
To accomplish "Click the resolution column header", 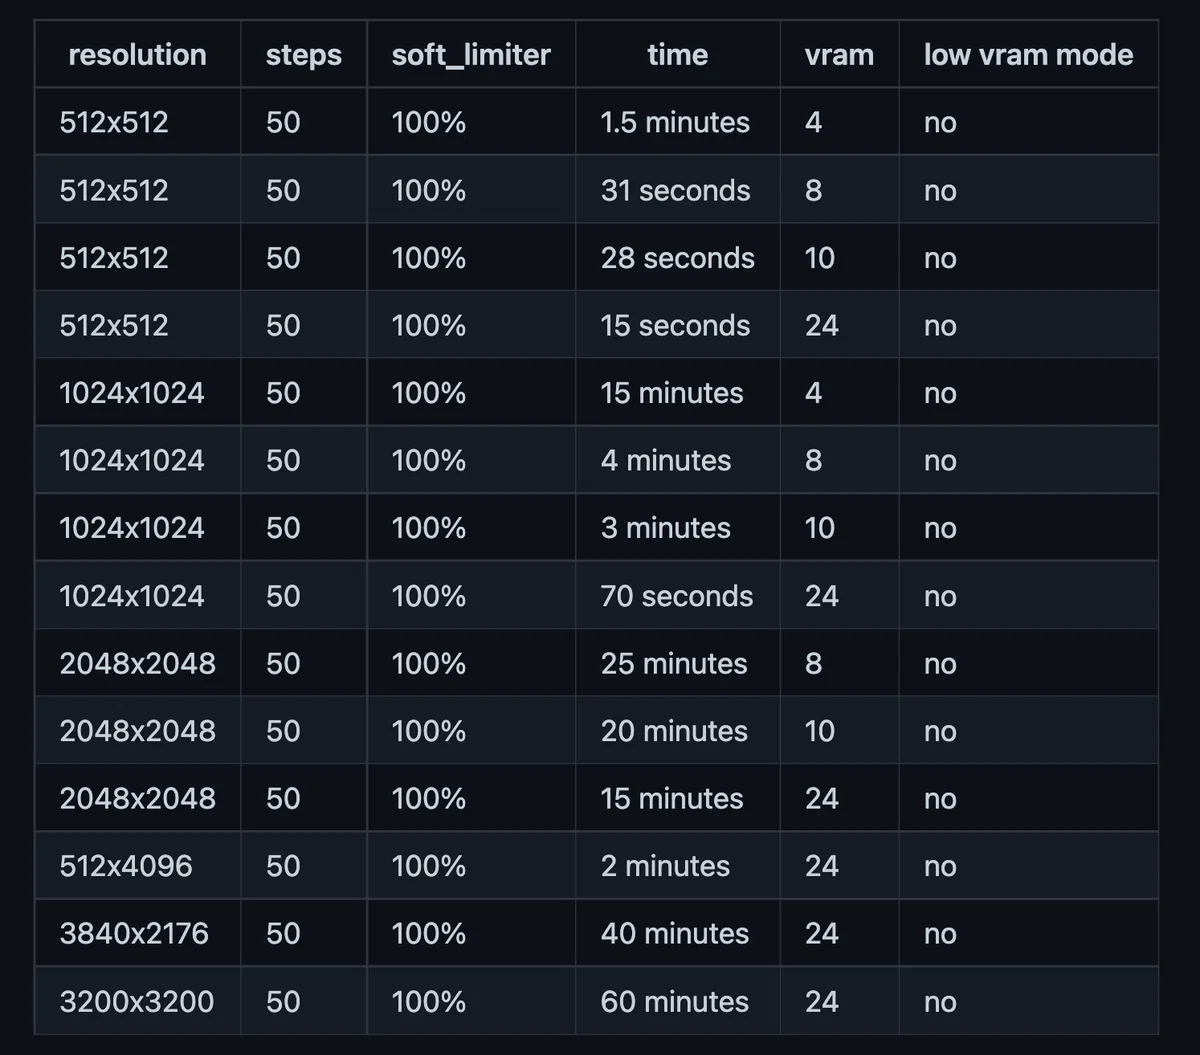I will [x=137, y=54].
